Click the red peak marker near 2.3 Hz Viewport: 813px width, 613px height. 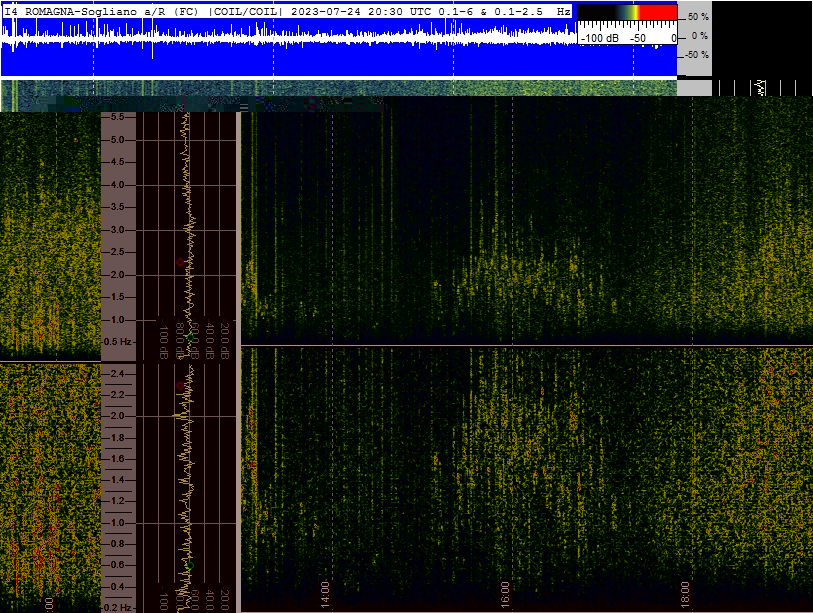coord(180,262)
